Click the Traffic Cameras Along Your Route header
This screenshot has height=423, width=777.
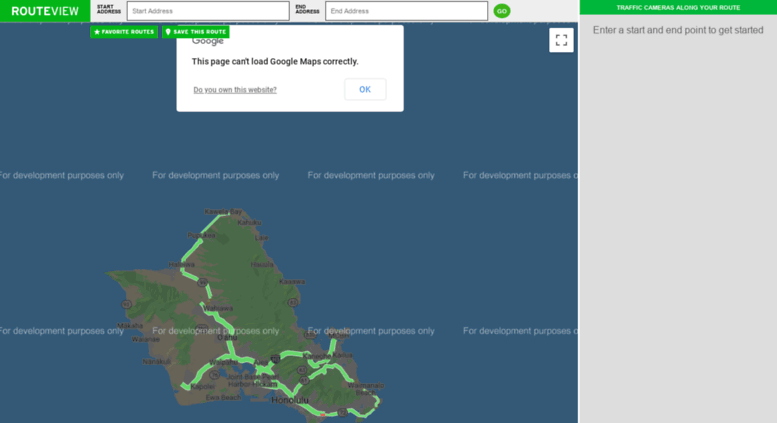pos(678,7)
